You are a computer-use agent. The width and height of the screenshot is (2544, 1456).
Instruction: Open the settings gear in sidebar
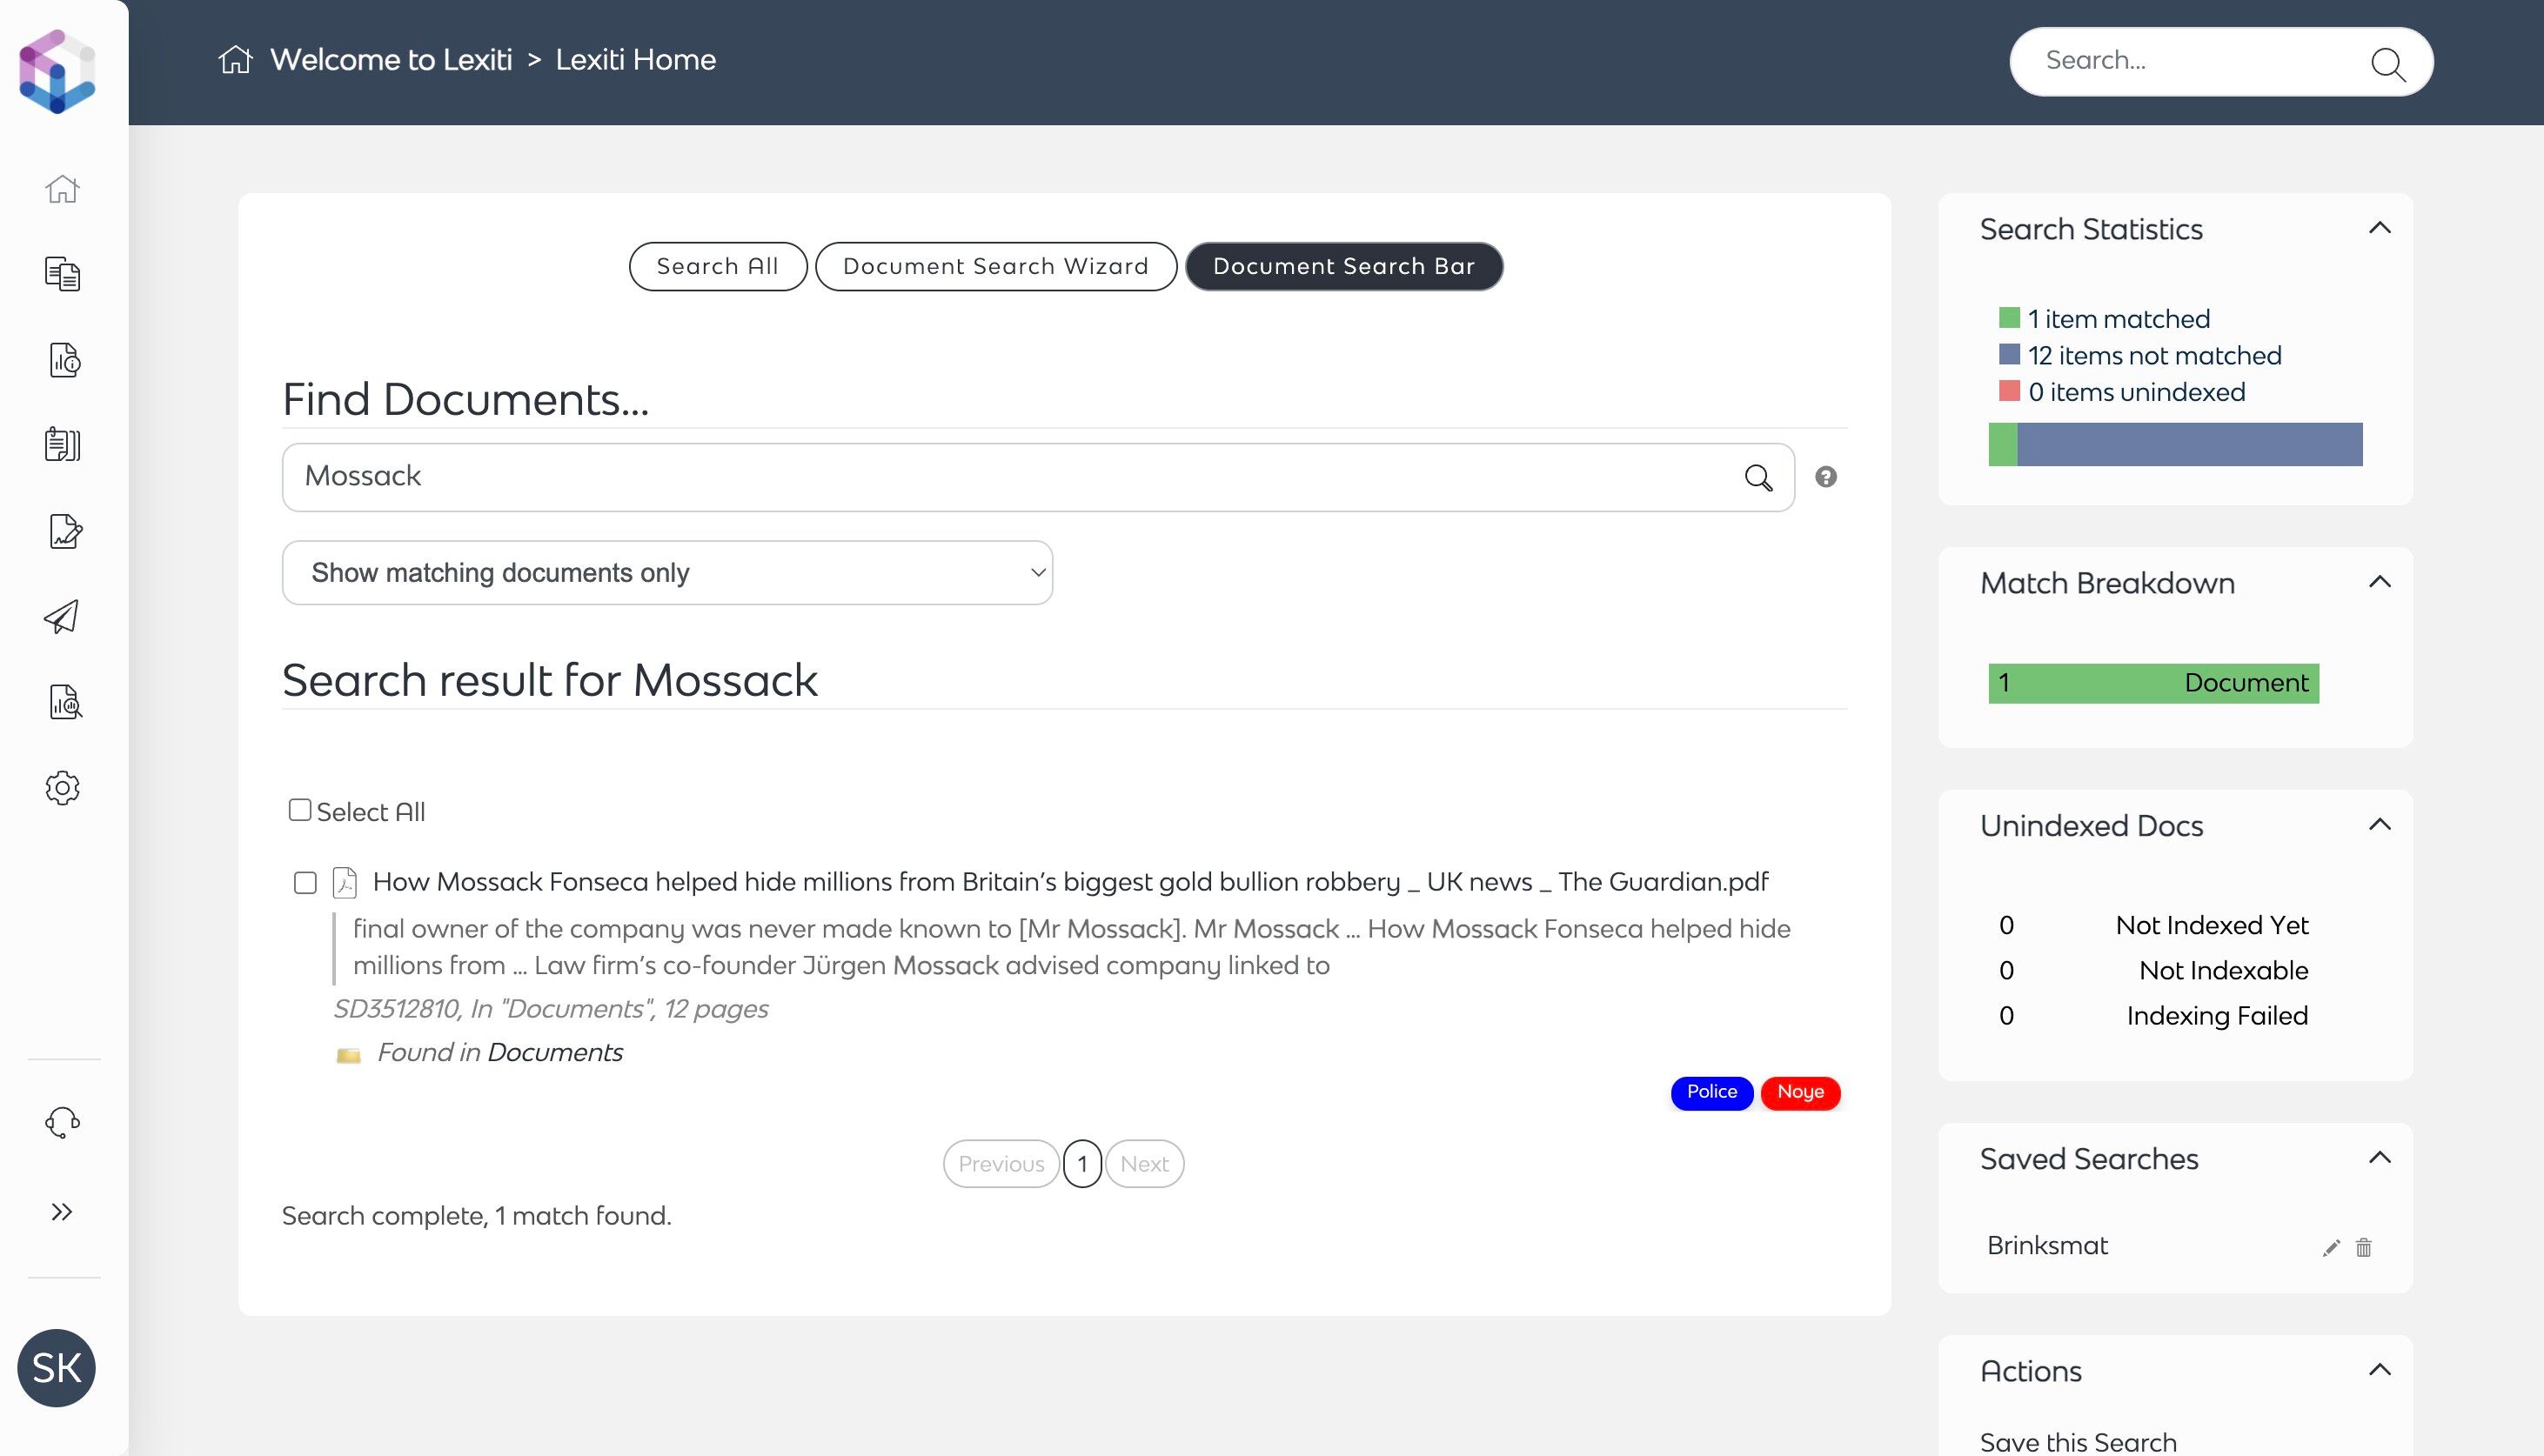pyautogui.click(x=62, y=788)
